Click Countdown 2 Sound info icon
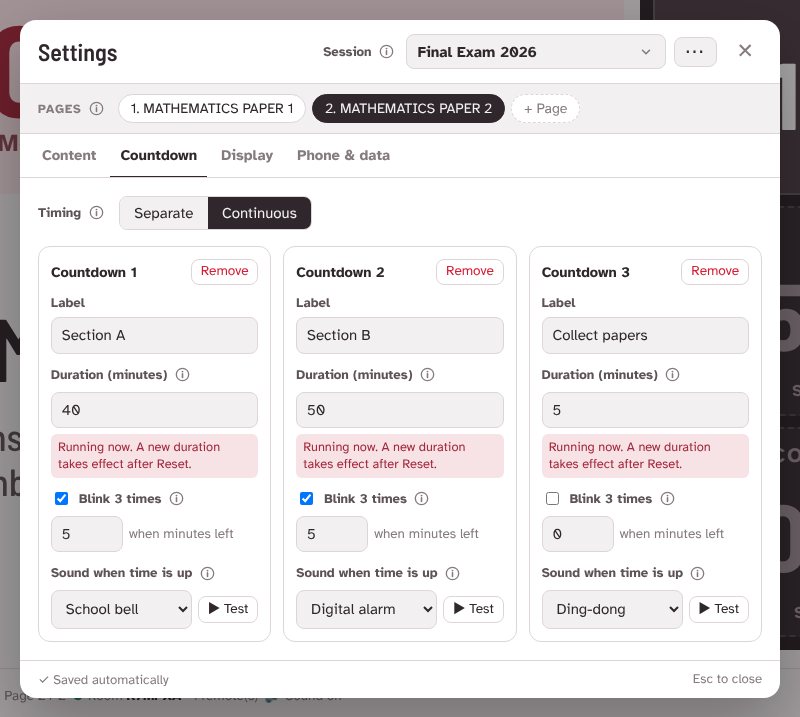Screen dimensions: 800x717 (453, 573)
